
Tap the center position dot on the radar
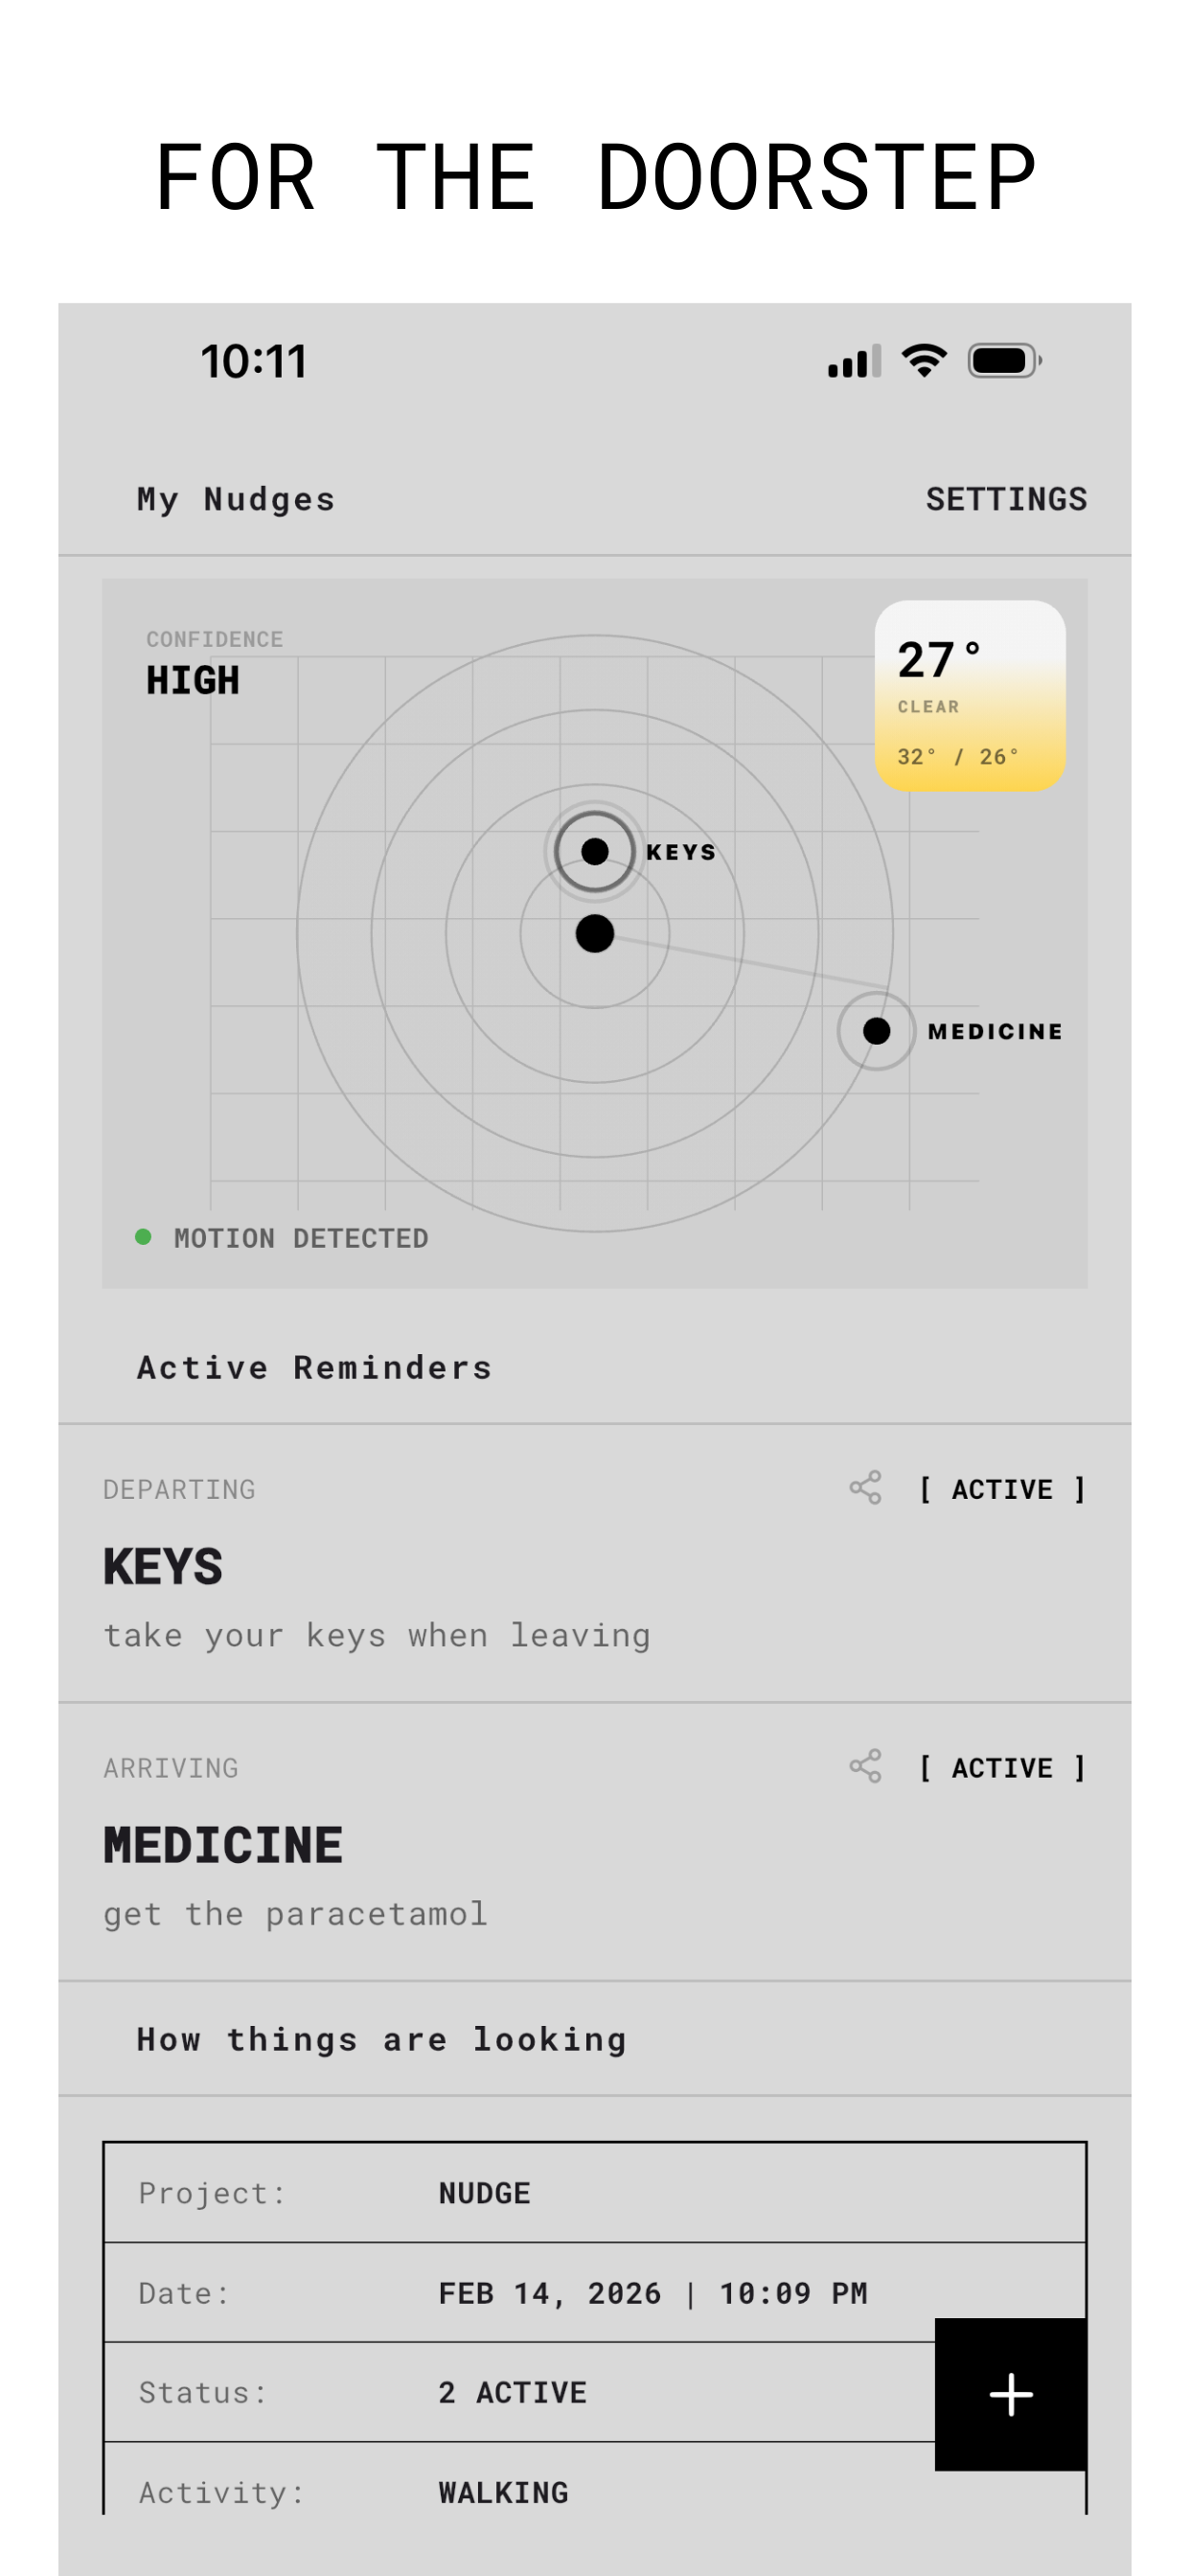595,934
